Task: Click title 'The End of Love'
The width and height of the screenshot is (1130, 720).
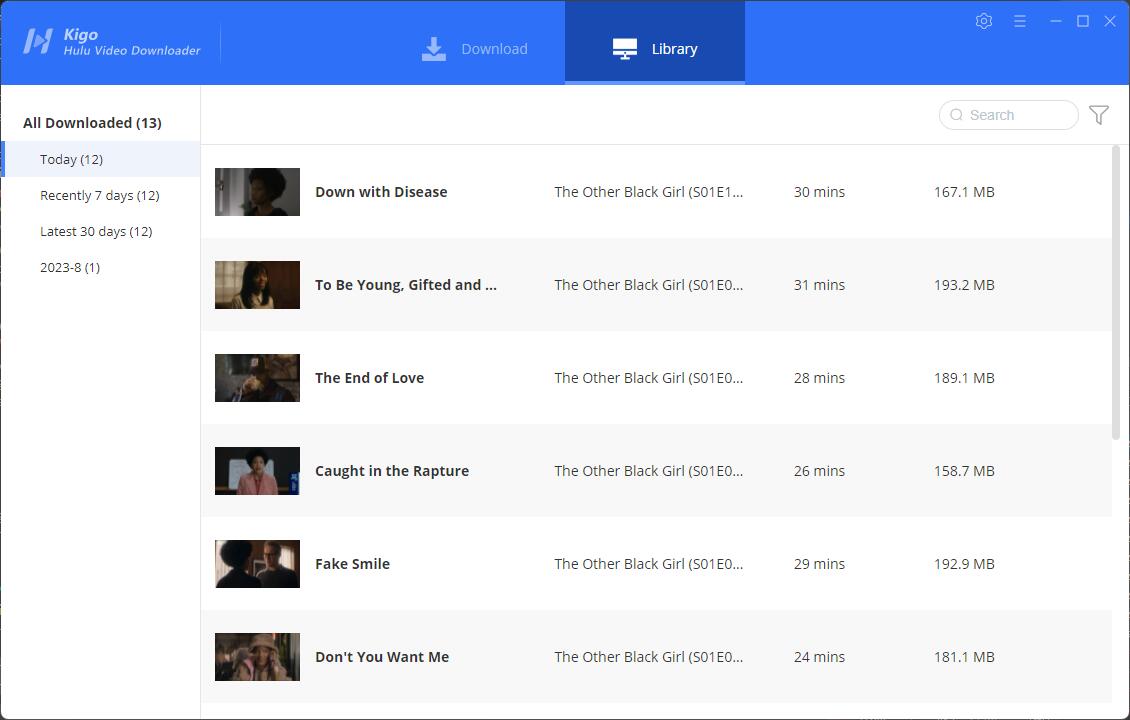Action: pyautogui.click(x=369, y=378)
